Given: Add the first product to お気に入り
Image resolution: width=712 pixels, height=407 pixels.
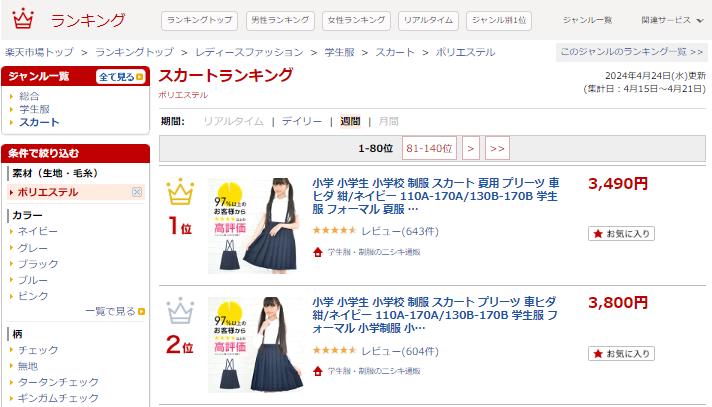Looking at the screenshot, I should tap(621, 233).
